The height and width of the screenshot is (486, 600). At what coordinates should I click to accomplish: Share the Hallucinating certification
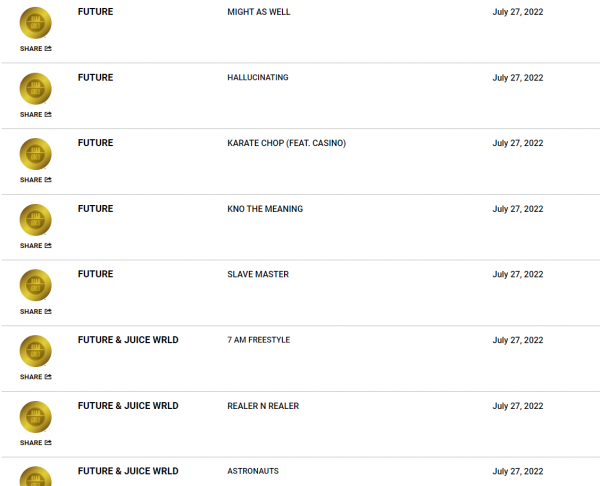pos(36,114)
